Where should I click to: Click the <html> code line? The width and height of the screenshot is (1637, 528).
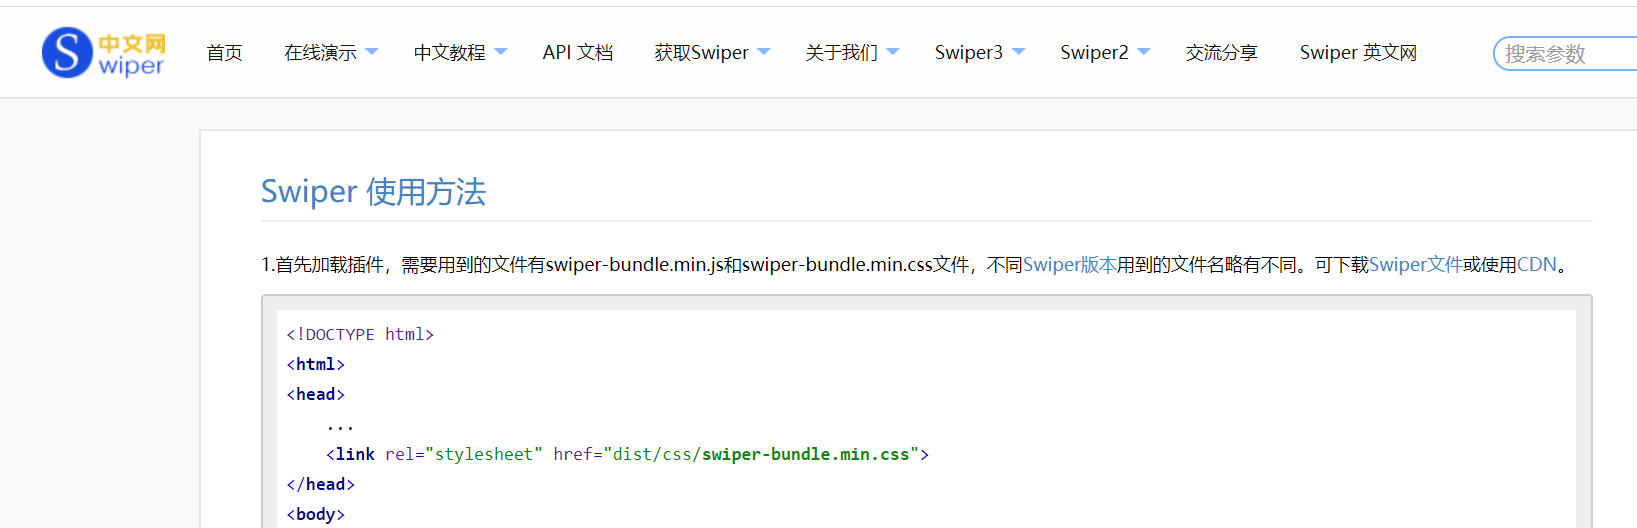point(315,364)
